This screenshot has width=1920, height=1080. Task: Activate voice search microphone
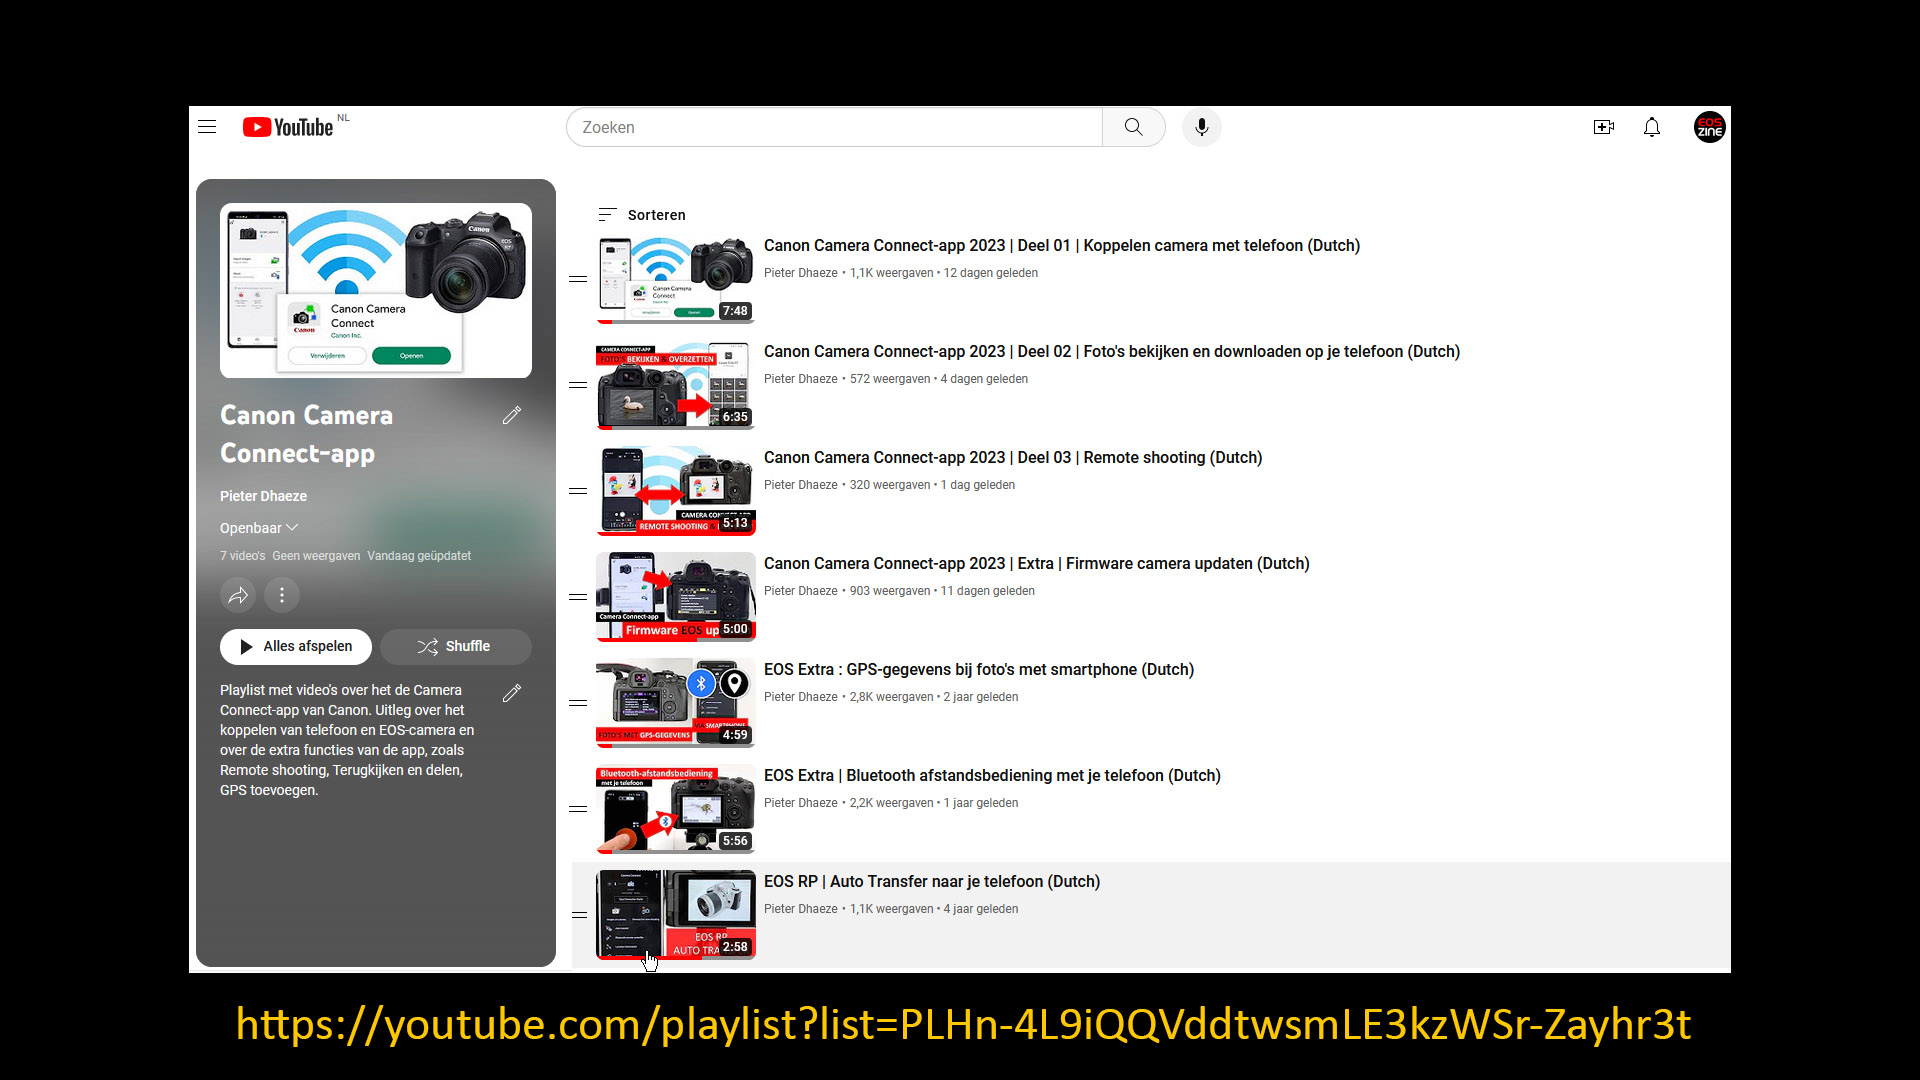(1201, 127)
